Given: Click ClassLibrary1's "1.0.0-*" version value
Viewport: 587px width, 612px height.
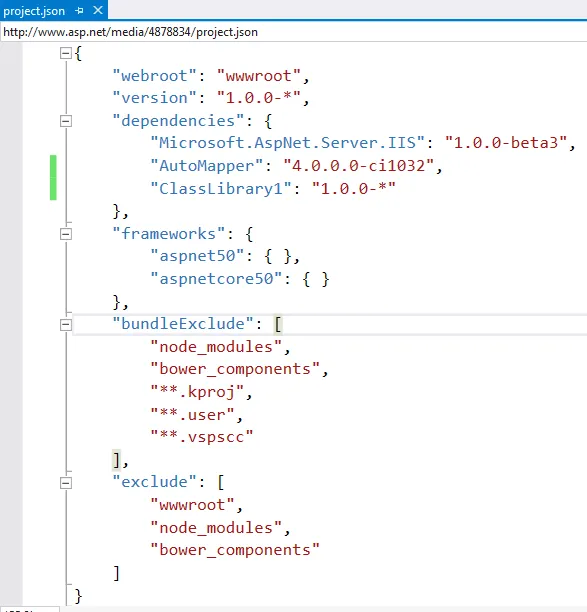Looking at the screenshot, I should click(354, 189).
